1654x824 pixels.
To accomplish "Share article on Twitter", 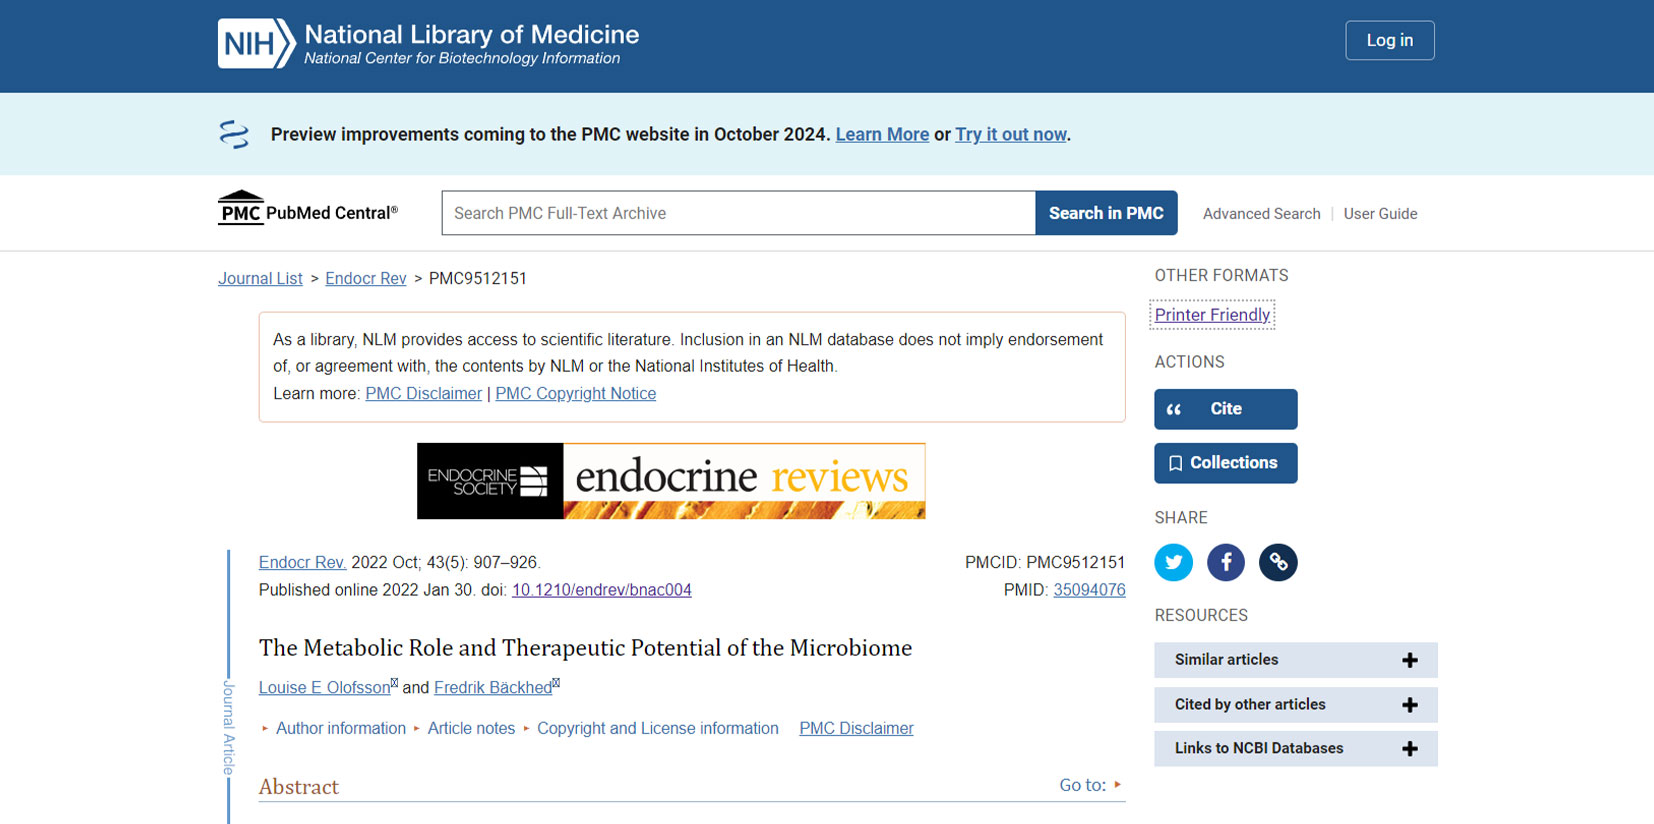I will (x=1173, y=562).
